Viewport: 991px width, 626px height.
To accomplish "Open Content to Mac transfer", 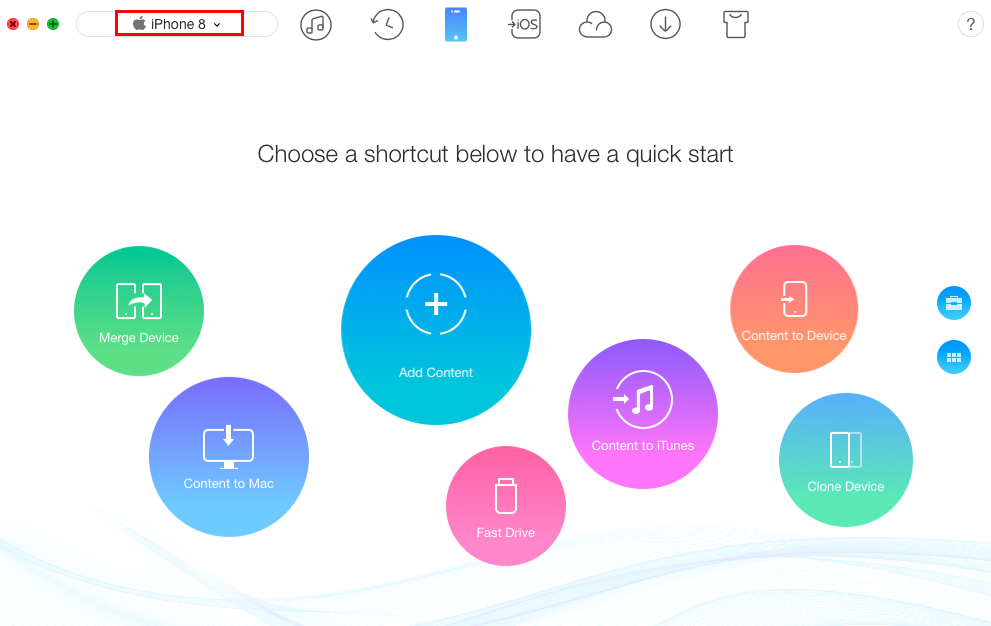I will (229, 457).
